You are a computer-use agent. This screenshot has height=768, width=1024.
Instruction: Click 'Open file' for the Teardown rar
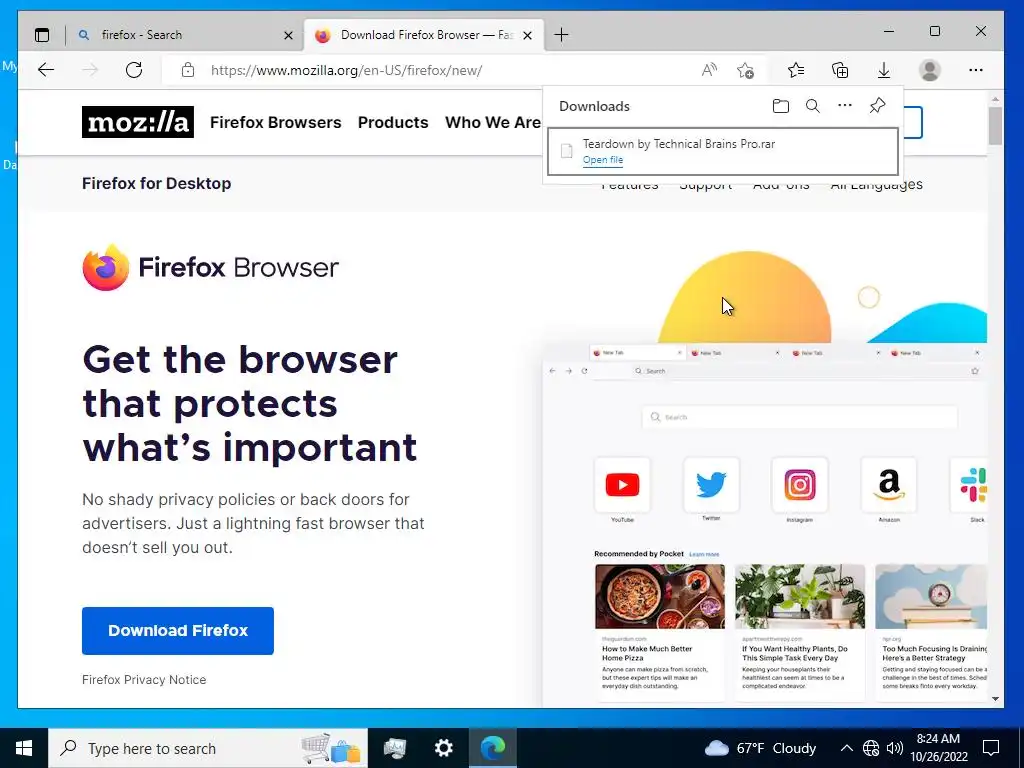click(603, 160)
